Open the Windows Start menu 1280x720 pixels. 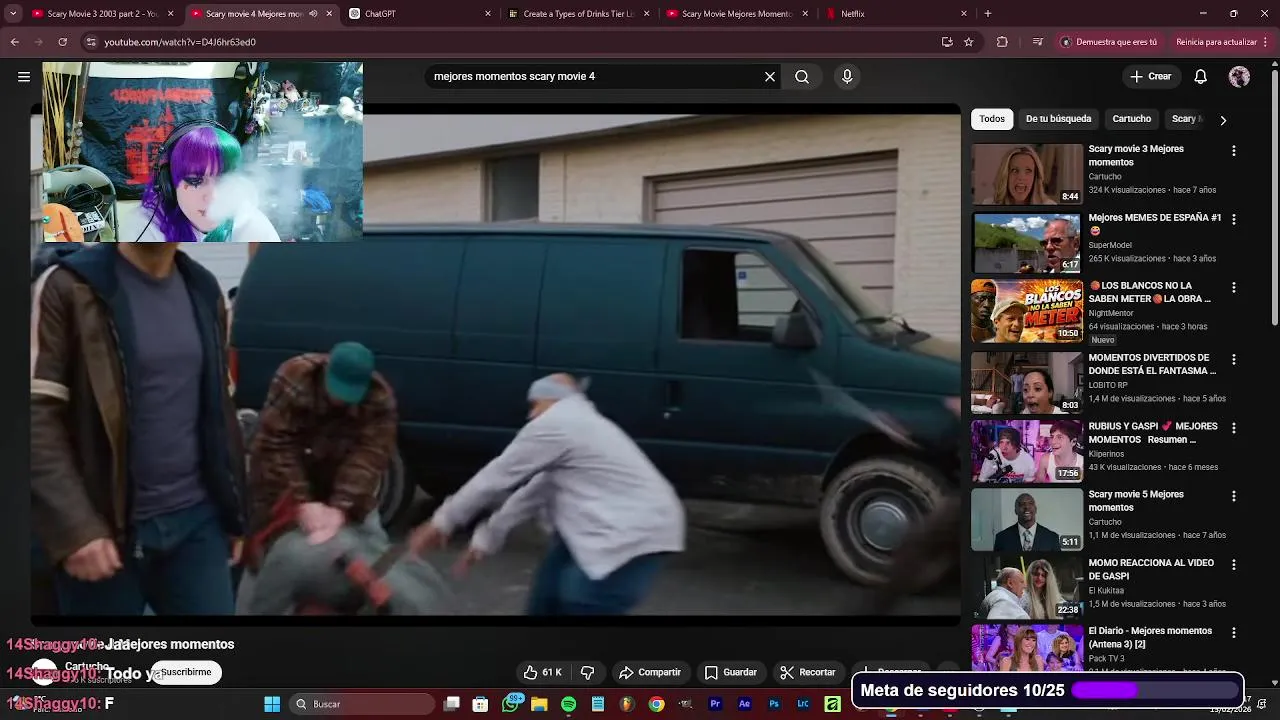(272, 704)
